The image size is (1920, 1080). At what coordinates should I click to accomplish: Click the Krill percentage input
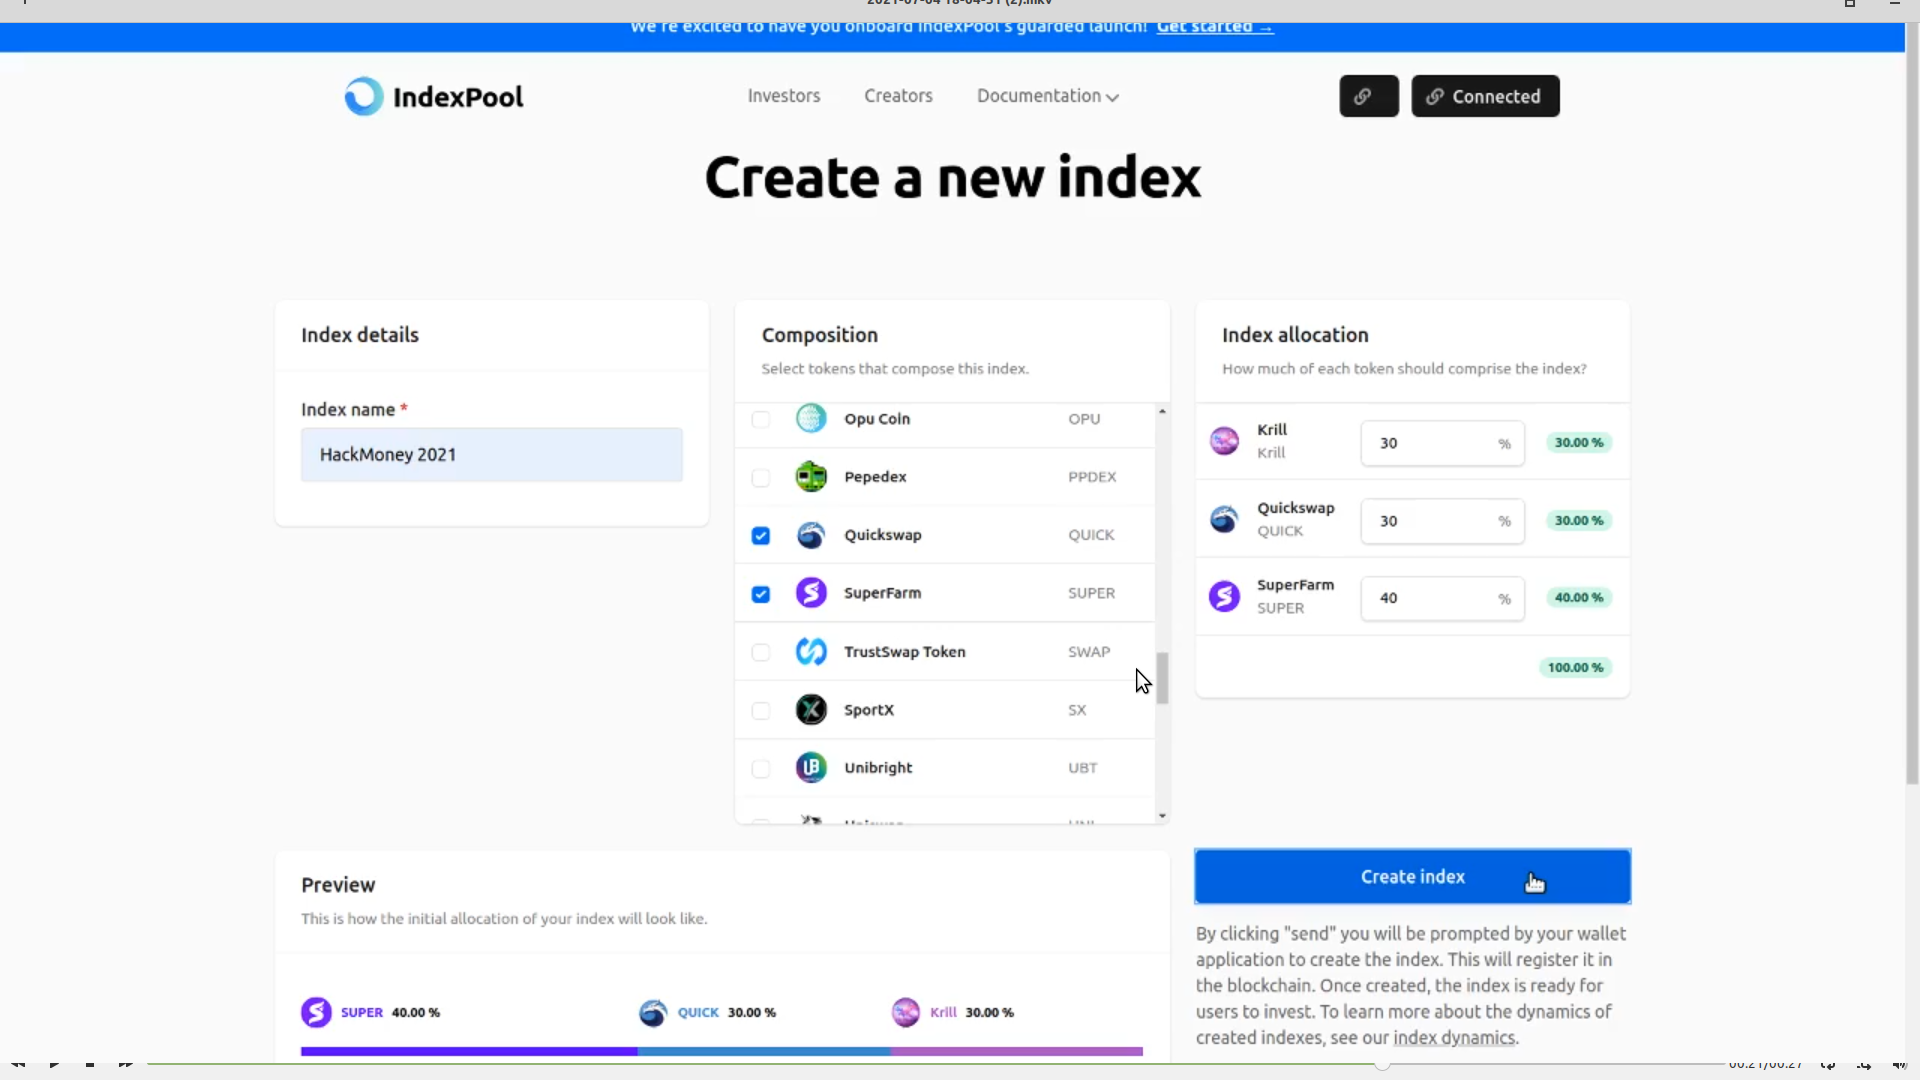click(1442, 443)
